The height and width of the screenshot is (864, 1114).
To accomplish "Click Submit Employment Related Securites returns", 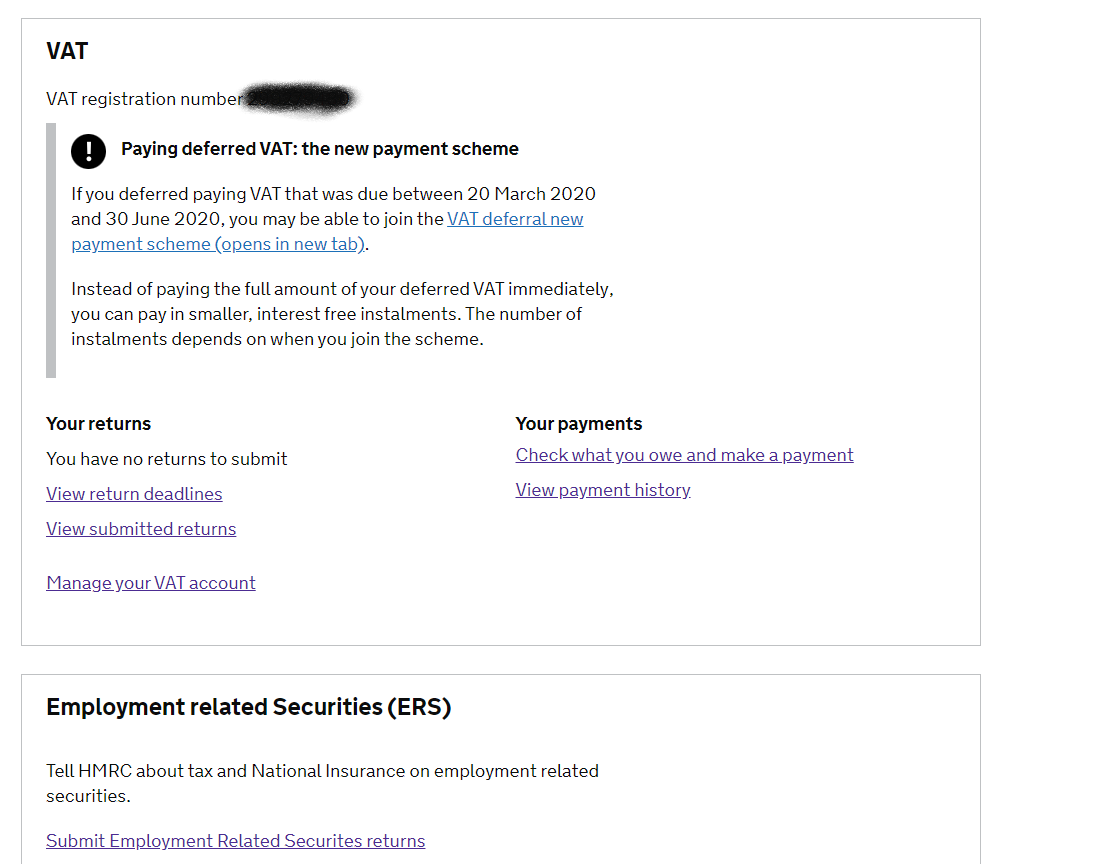I will [x=235, y=840].
